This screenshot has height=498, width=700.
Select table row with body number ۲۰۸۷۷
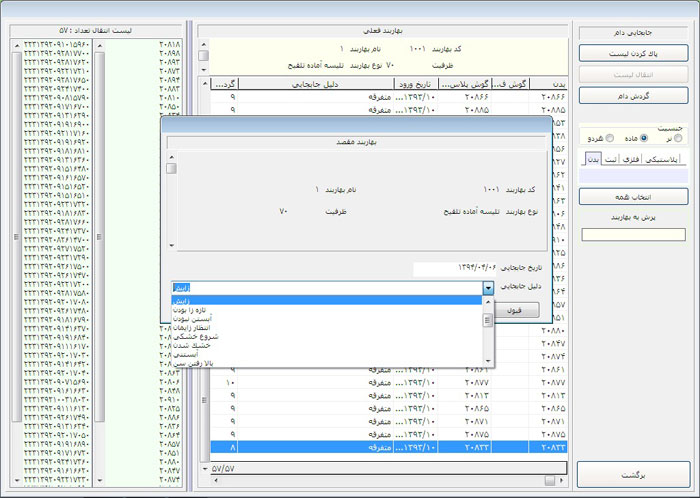389,383
